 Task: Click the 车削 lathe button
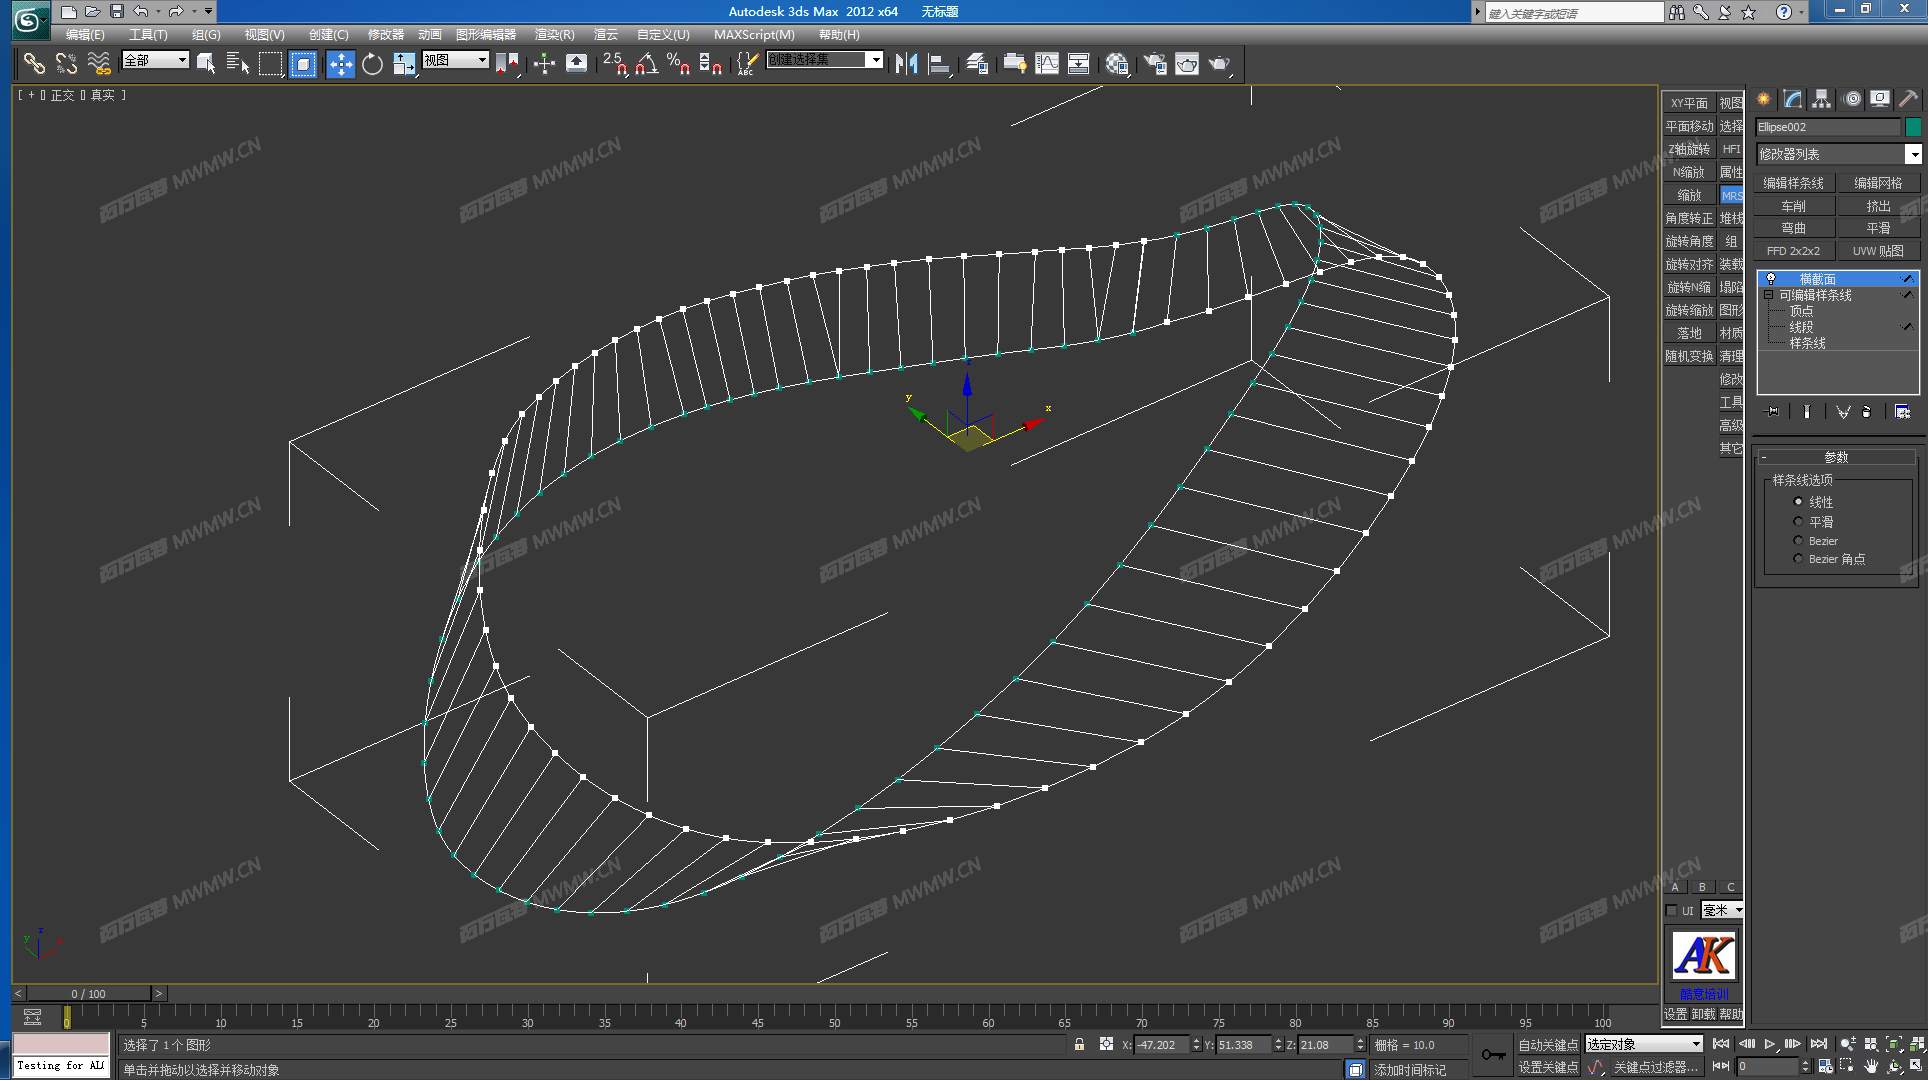(1794, 206)
